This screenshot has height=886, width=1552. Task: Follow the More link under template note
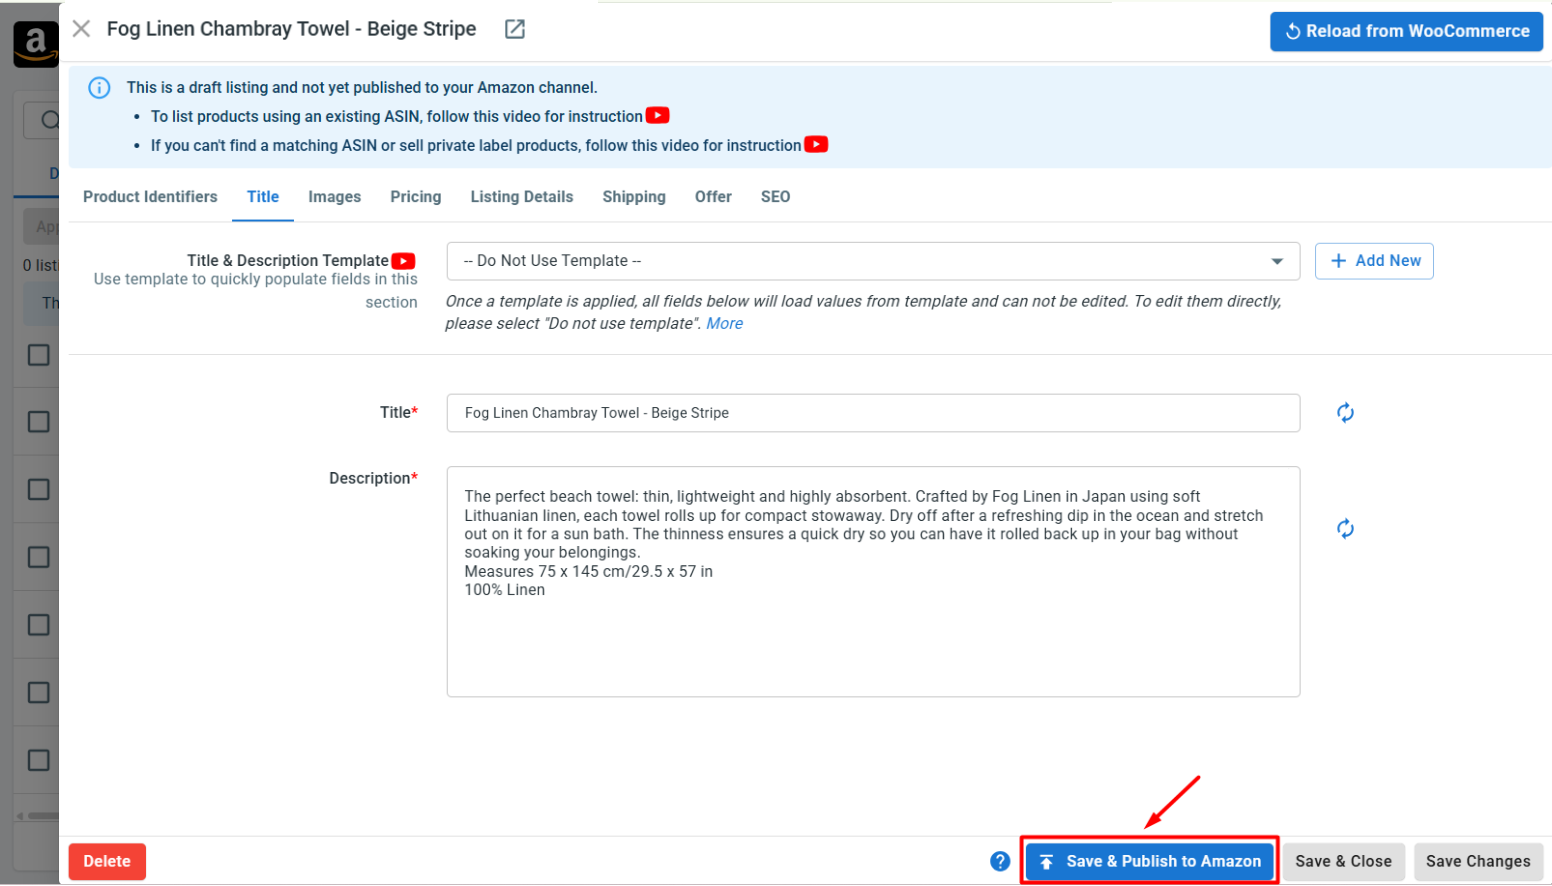coord(724,324)
